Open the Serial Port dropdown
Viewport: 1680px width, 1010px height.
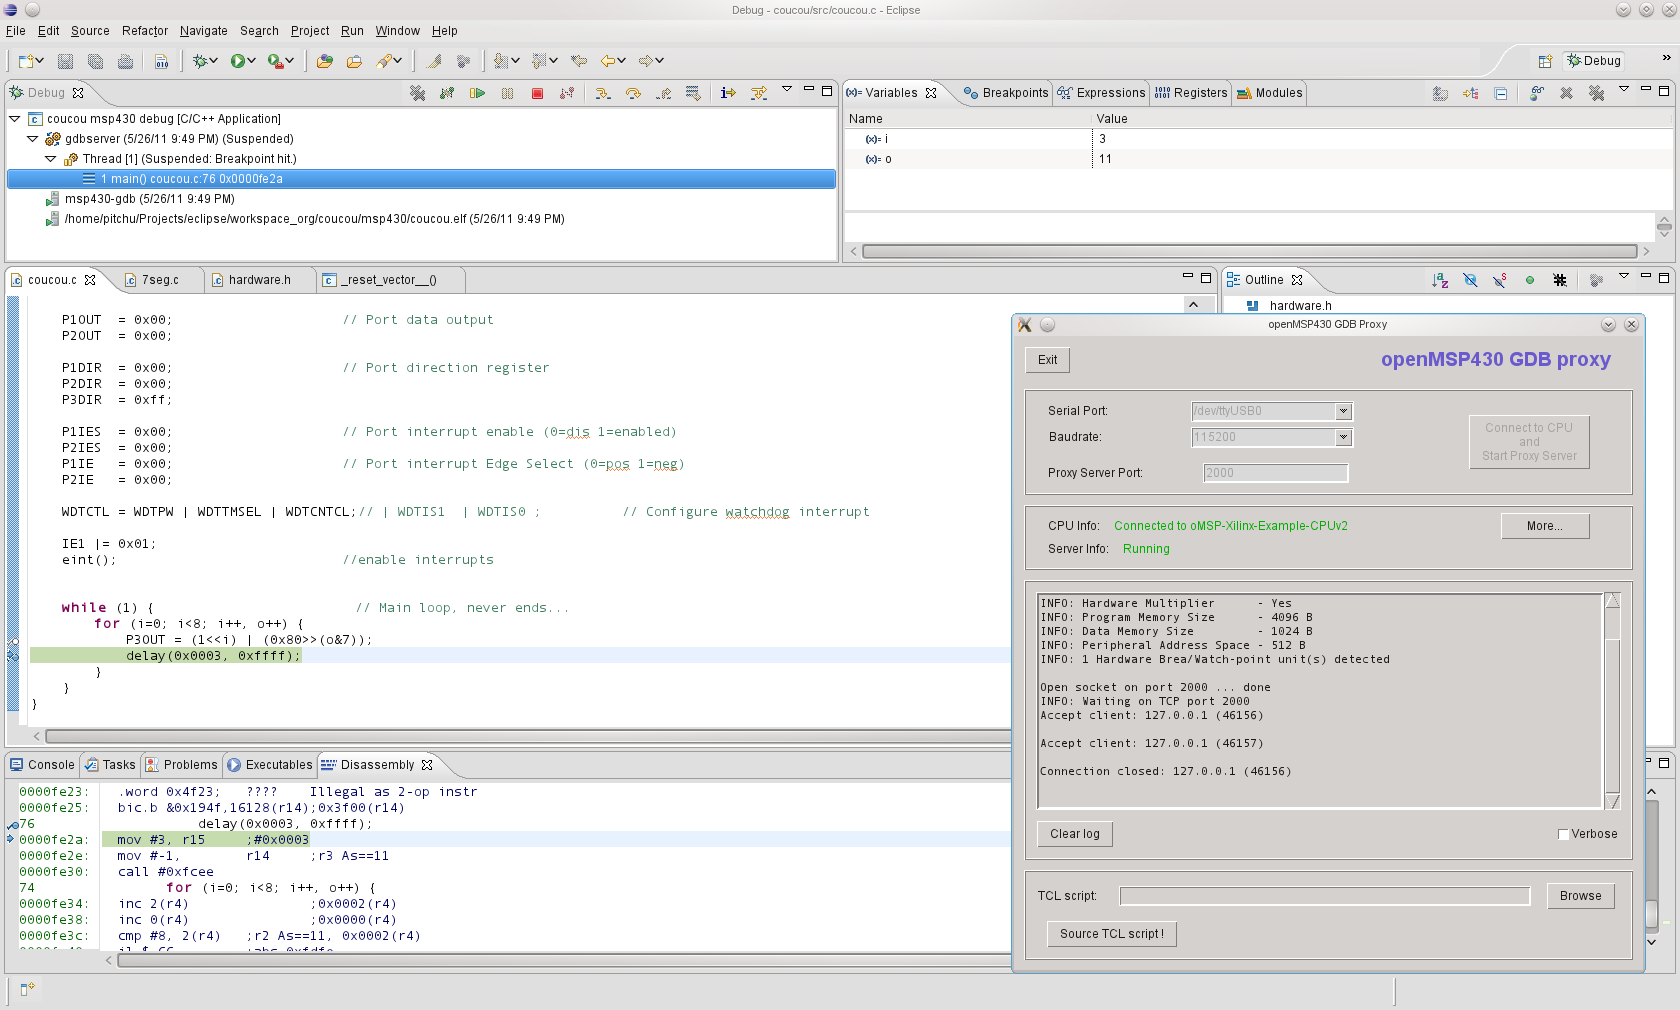click(1343, 411)
